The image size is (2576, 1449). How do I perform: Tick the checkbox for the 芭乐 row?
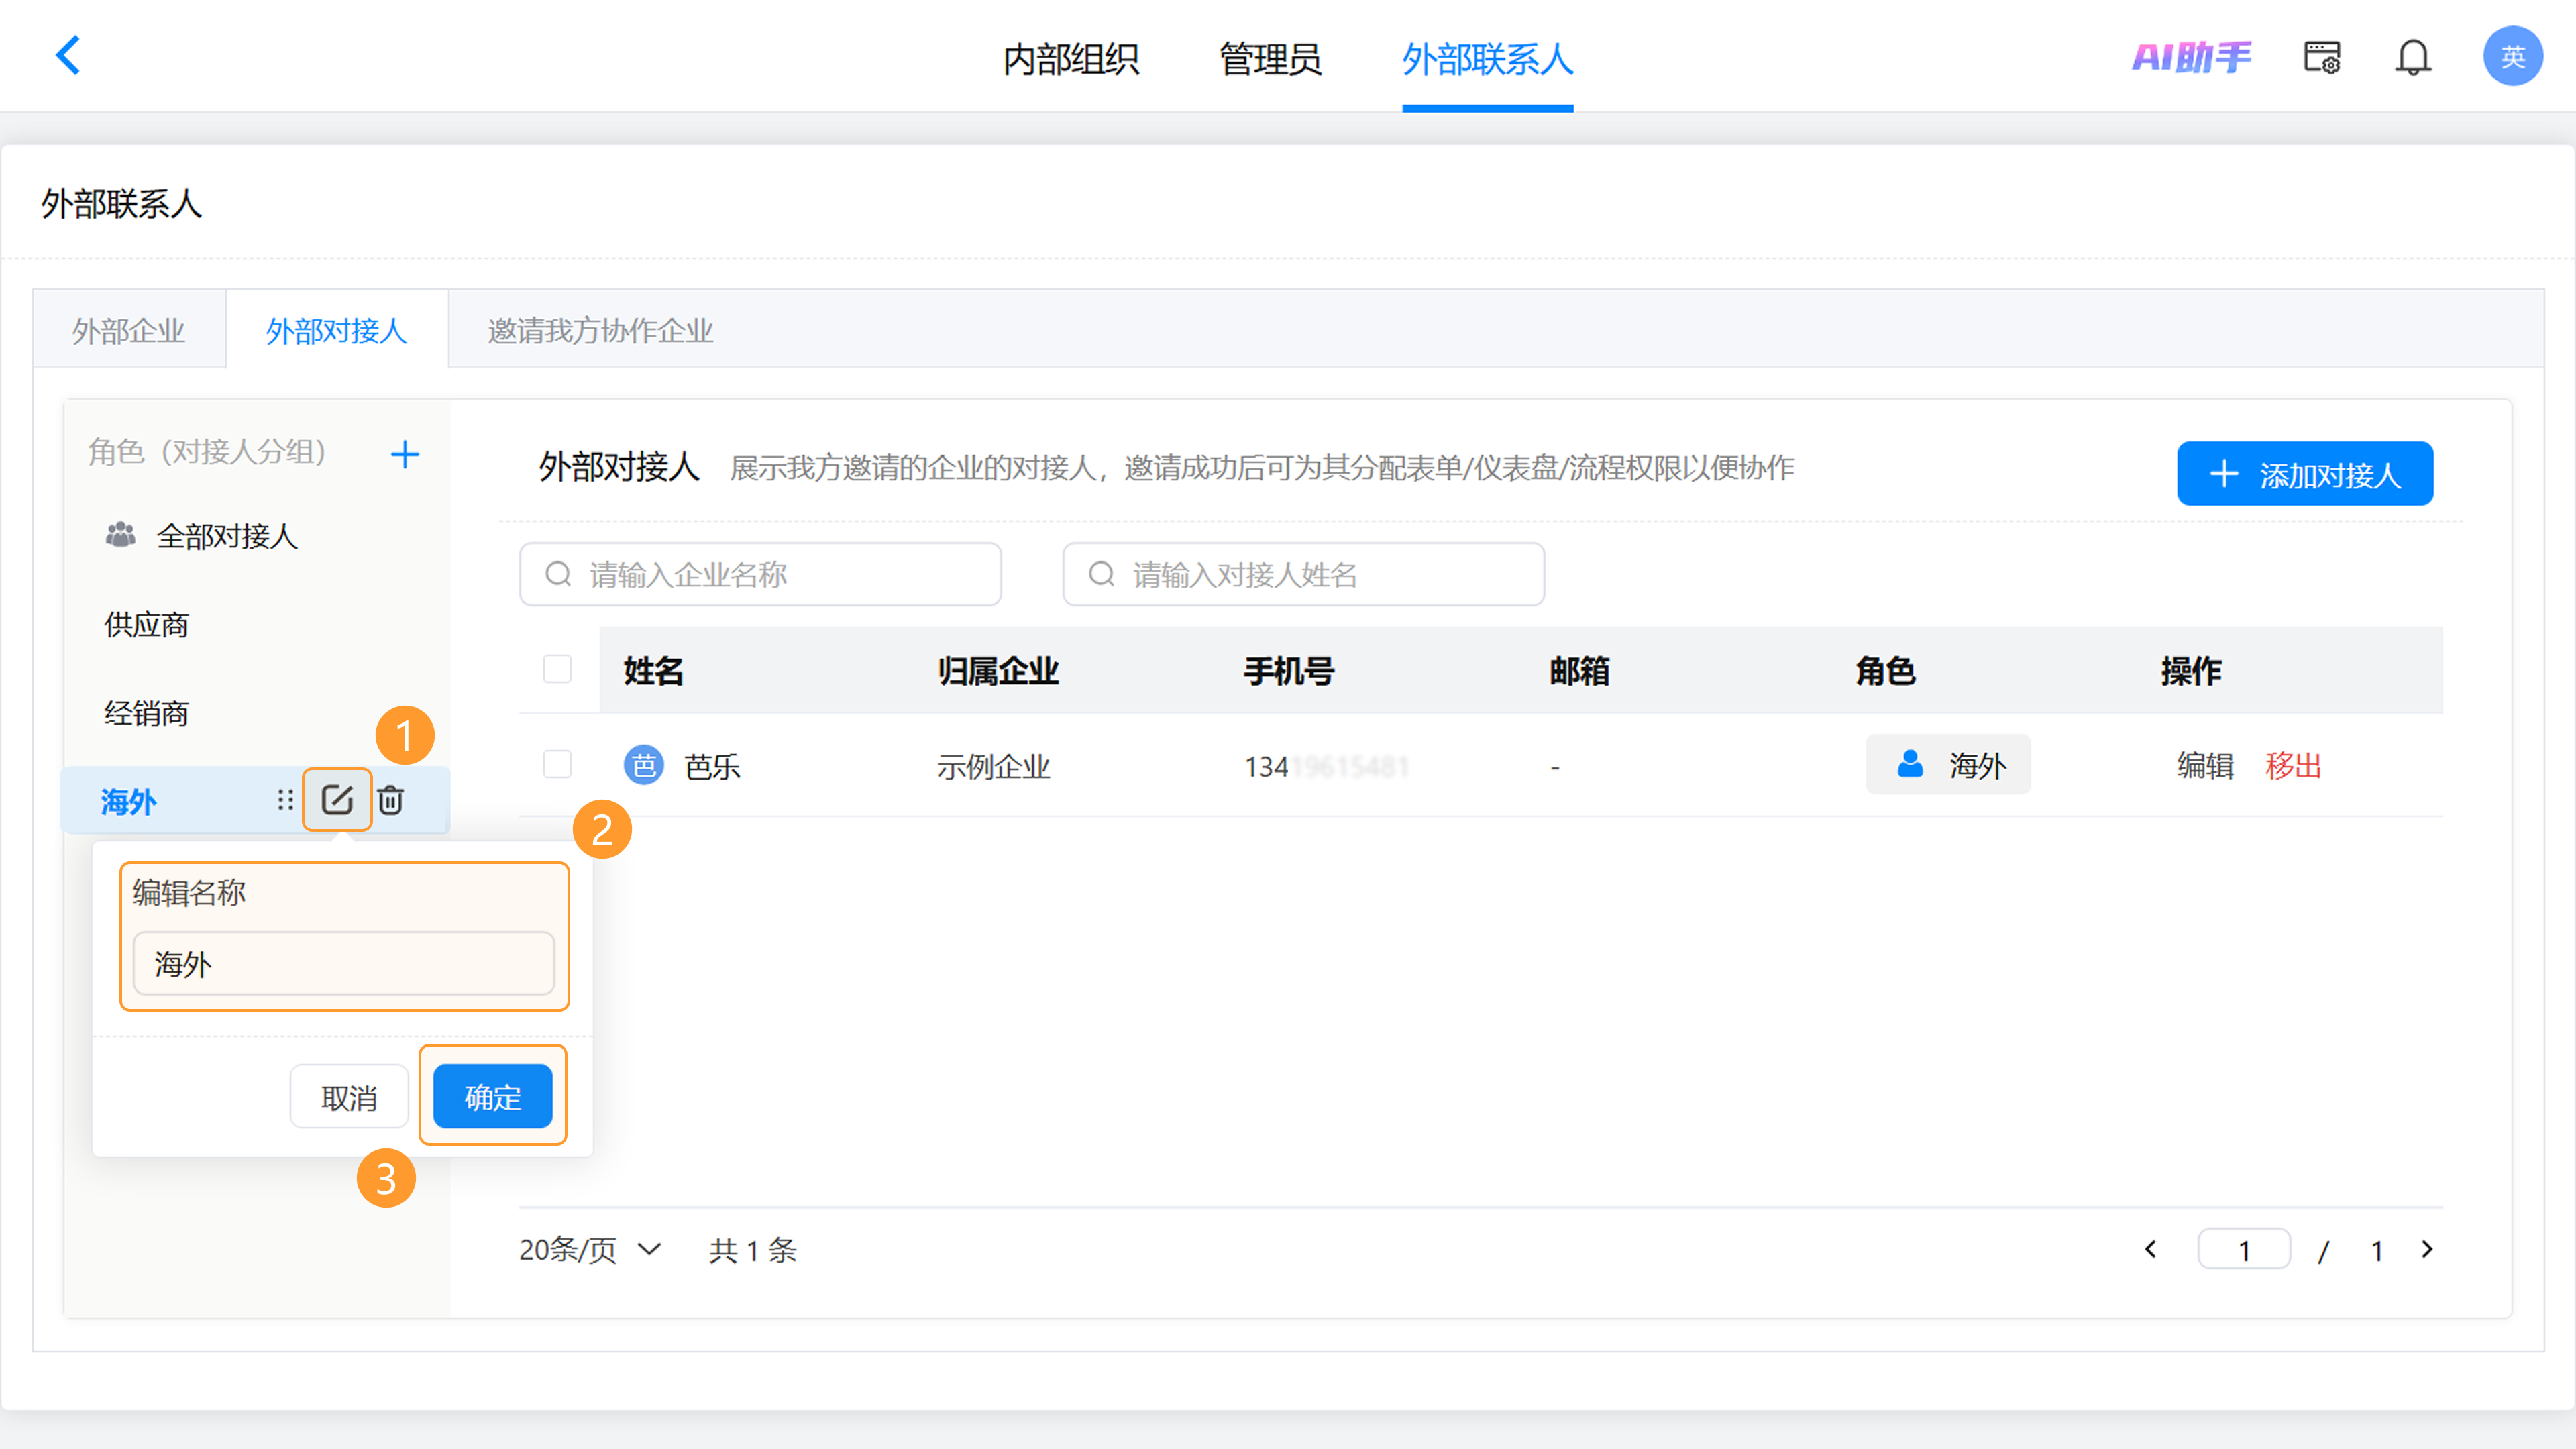pos(557,764)
